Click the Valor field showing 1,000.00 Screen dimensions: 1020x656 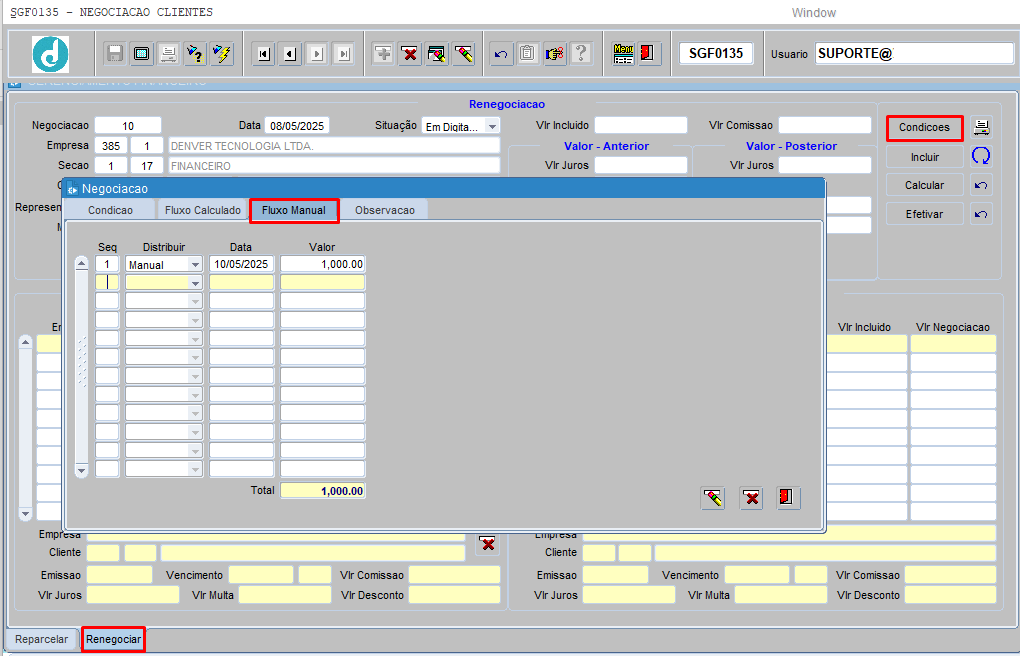pyautogui.click(x=323, y=264)
